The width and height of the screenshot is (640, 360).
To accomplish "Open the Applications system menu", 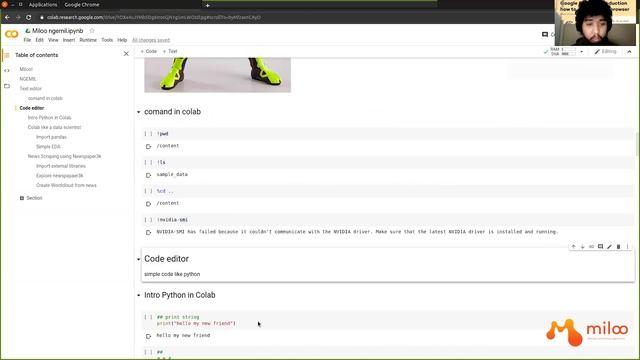I will click(x=43, y=5).
